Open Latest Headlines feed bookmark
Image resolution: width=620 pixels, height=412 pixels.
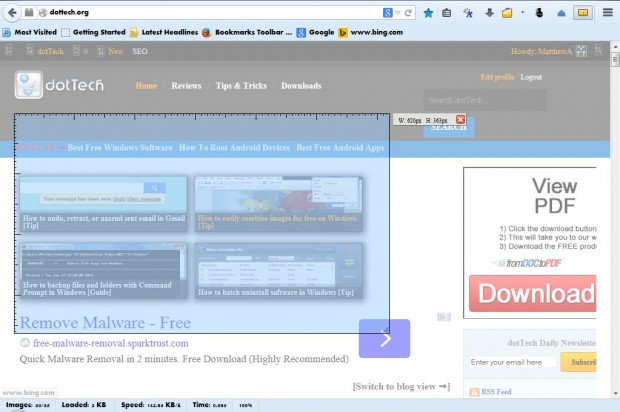click(164, 32)
